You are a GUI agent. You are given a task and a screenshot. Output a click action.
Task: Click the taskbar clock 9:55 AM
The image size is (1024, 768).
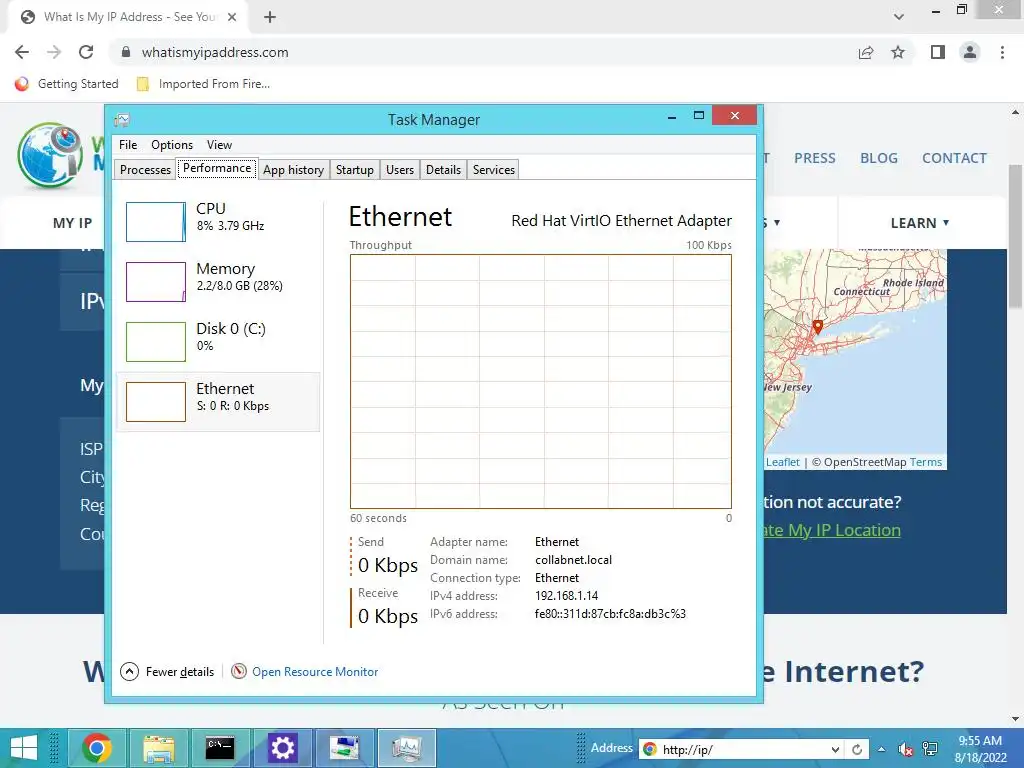980,741
